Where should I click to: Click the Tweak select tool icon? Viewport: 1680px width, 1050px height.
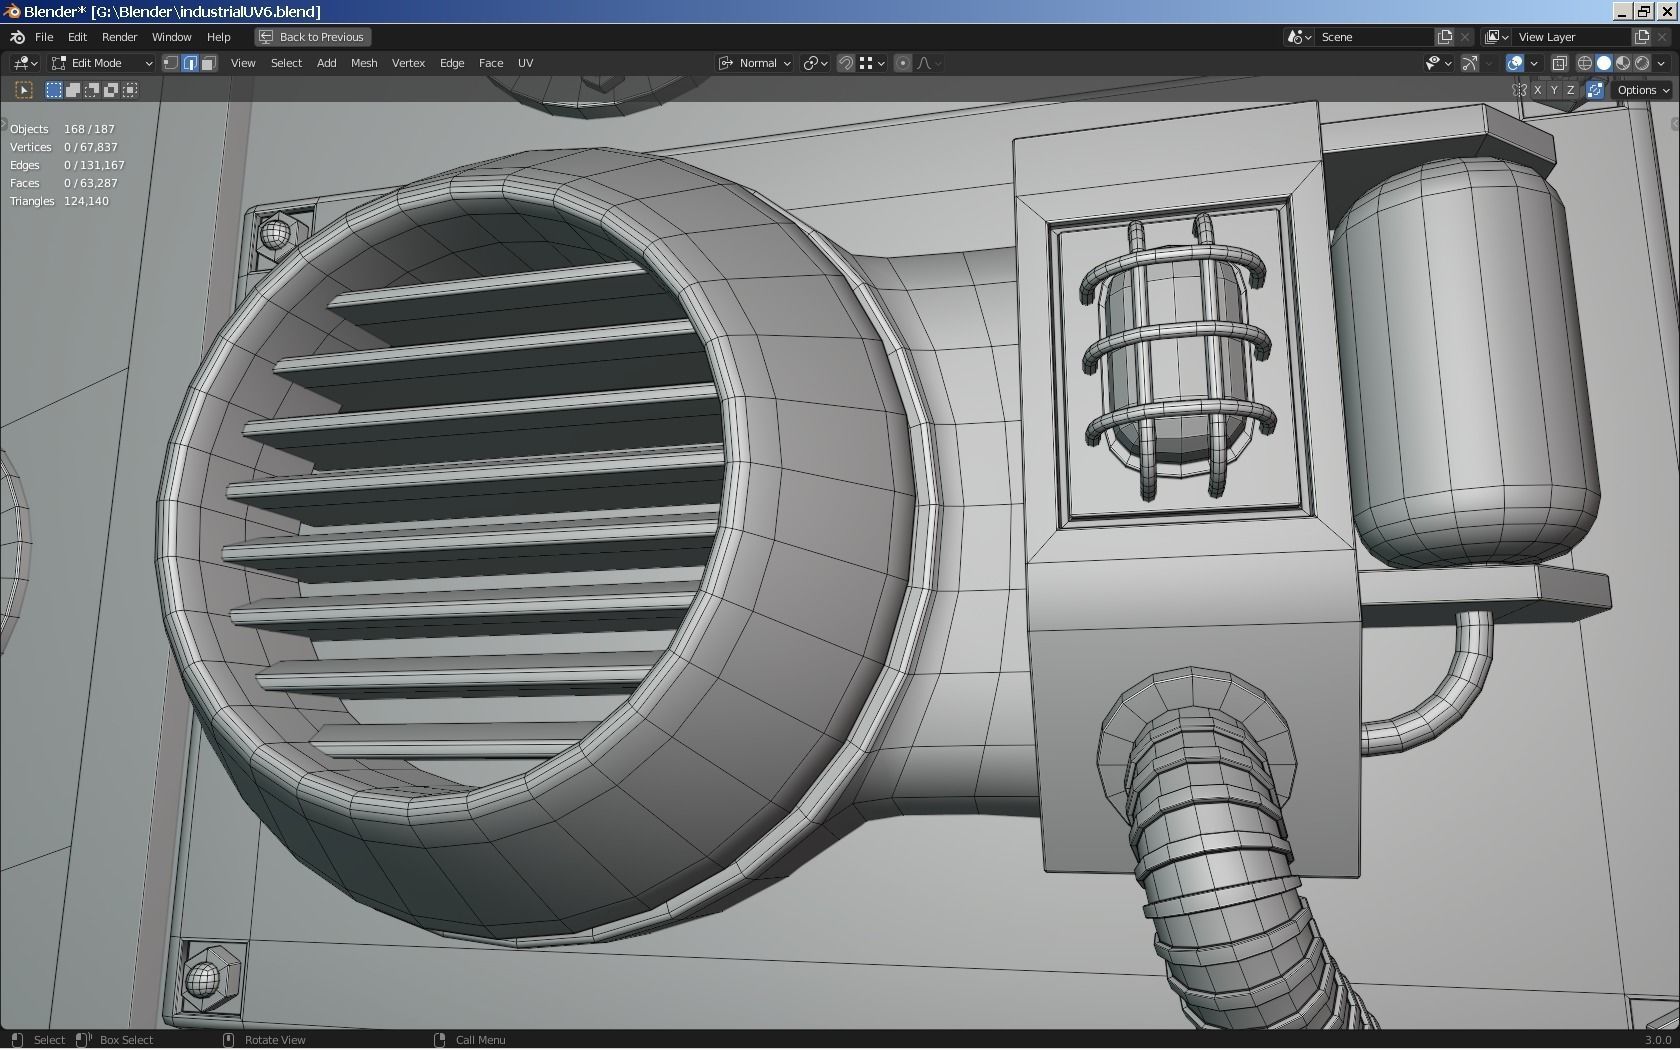point(24,90)
